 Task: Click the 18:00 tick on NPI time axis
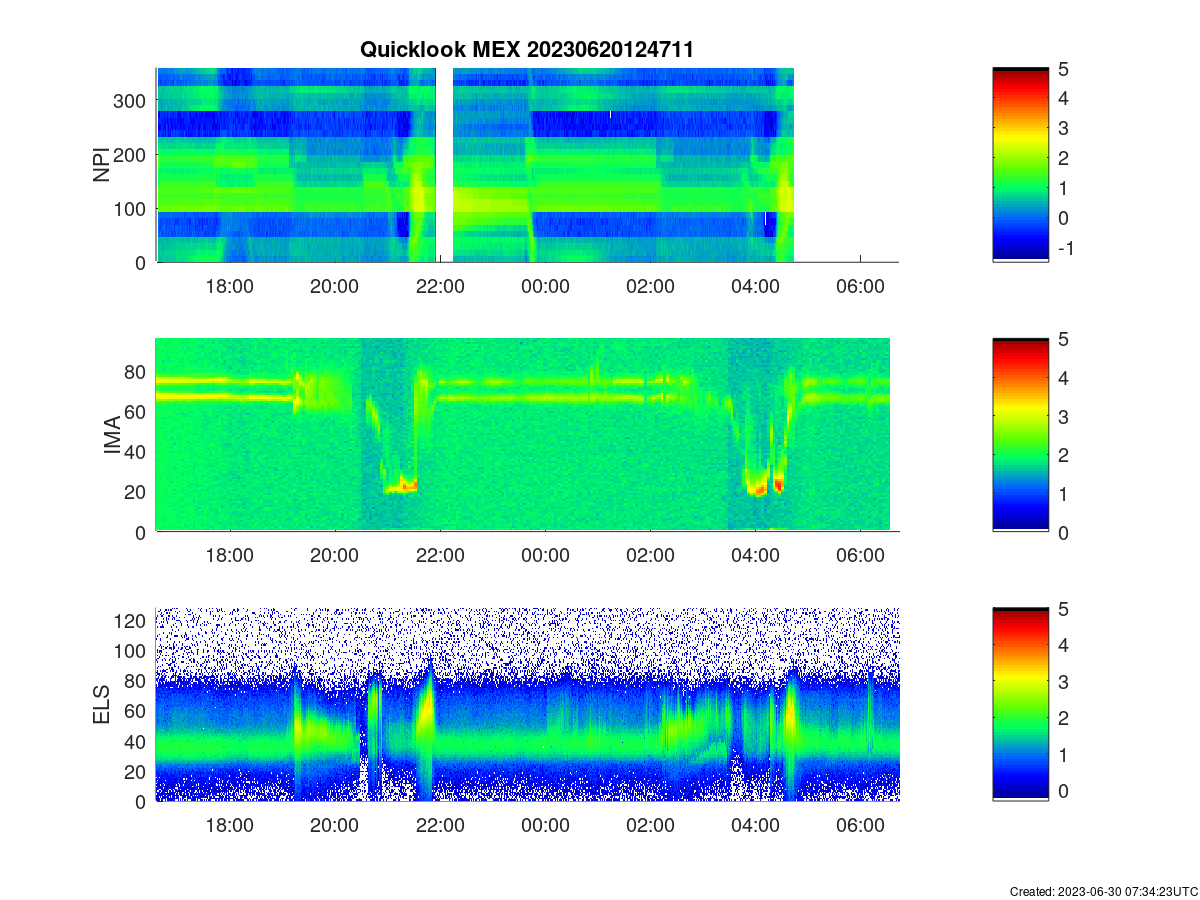pos(229,286)
